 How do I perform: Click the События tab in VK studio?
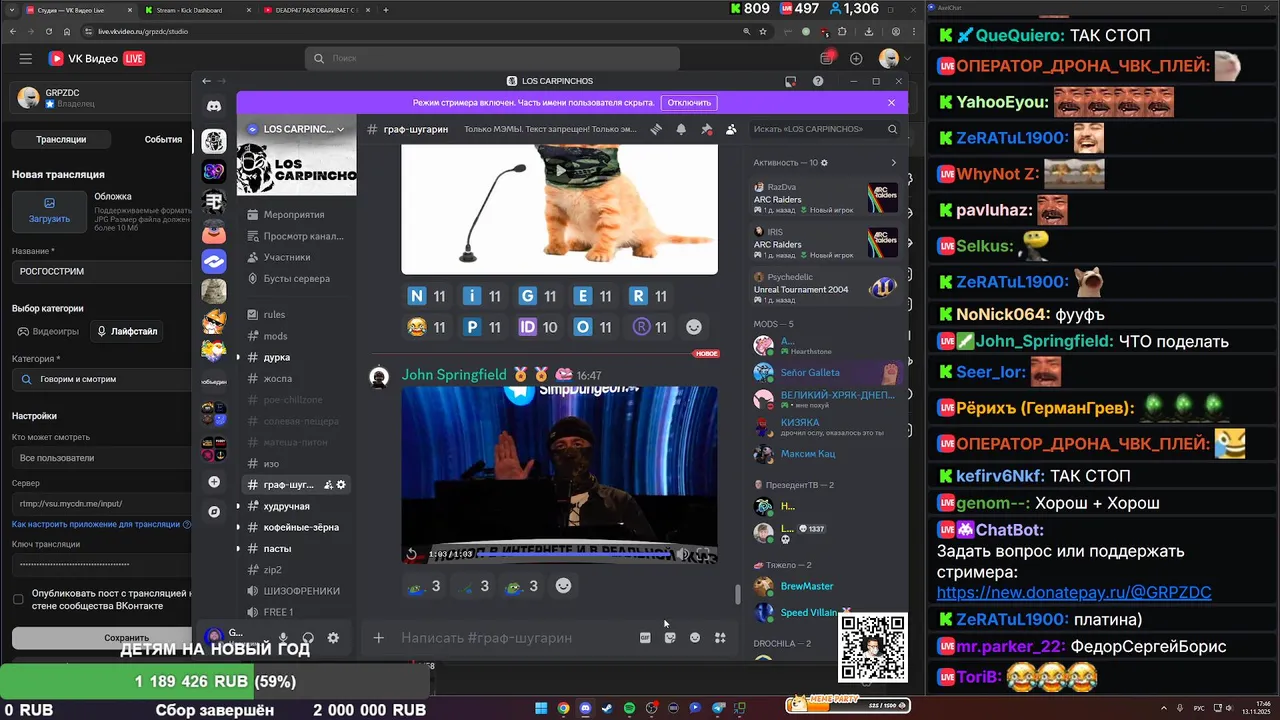coord(163,139)
